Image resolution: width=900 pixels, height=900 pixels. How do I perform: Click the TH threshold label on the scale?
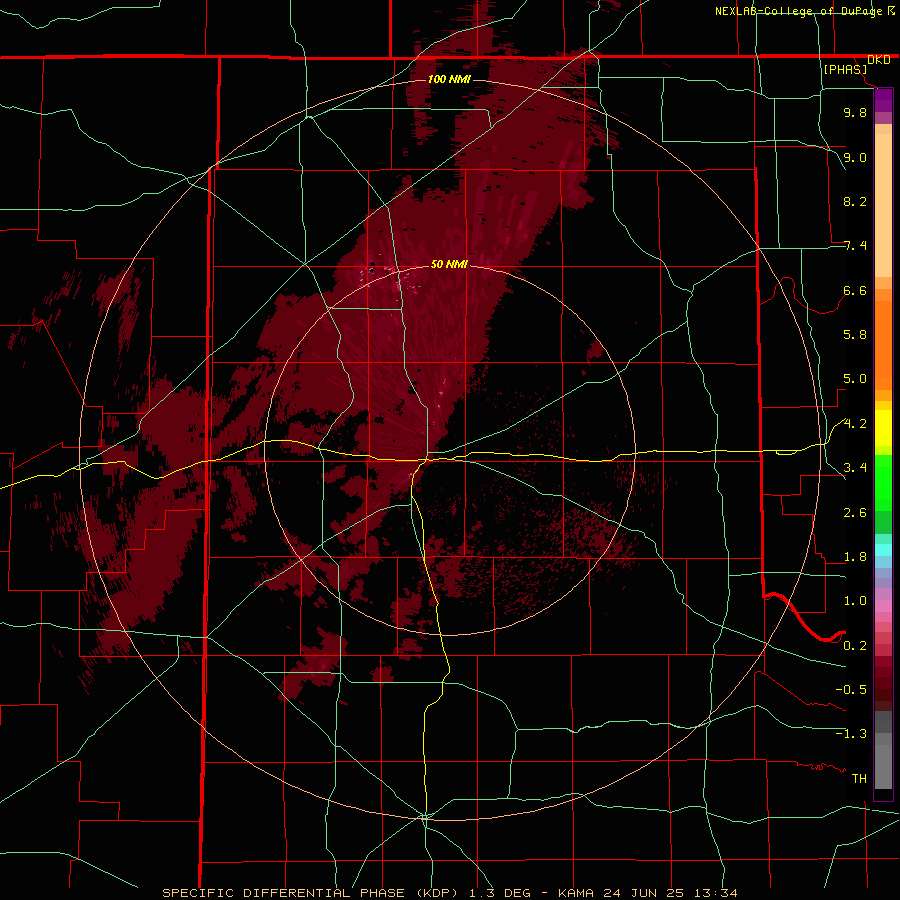coord(859,779)
